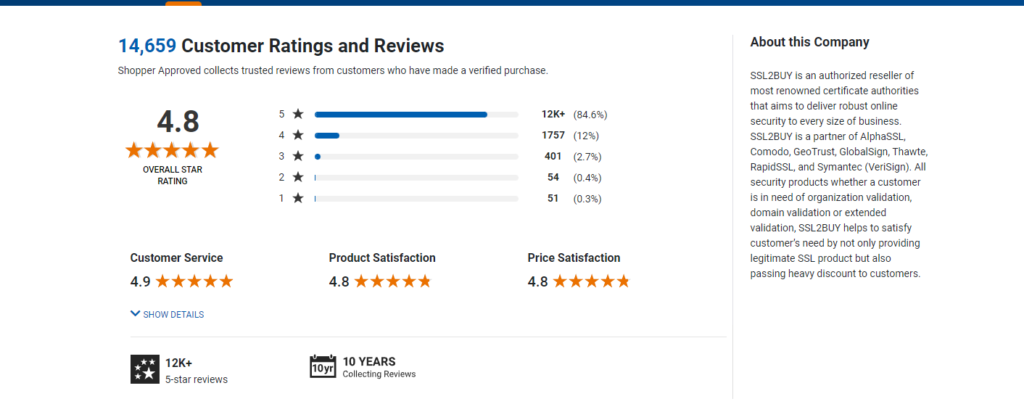Image resolution: width=1024 pixels, height=412 pixels.
Task: Click the star icon beside rating 1
Action: point(298,198)
